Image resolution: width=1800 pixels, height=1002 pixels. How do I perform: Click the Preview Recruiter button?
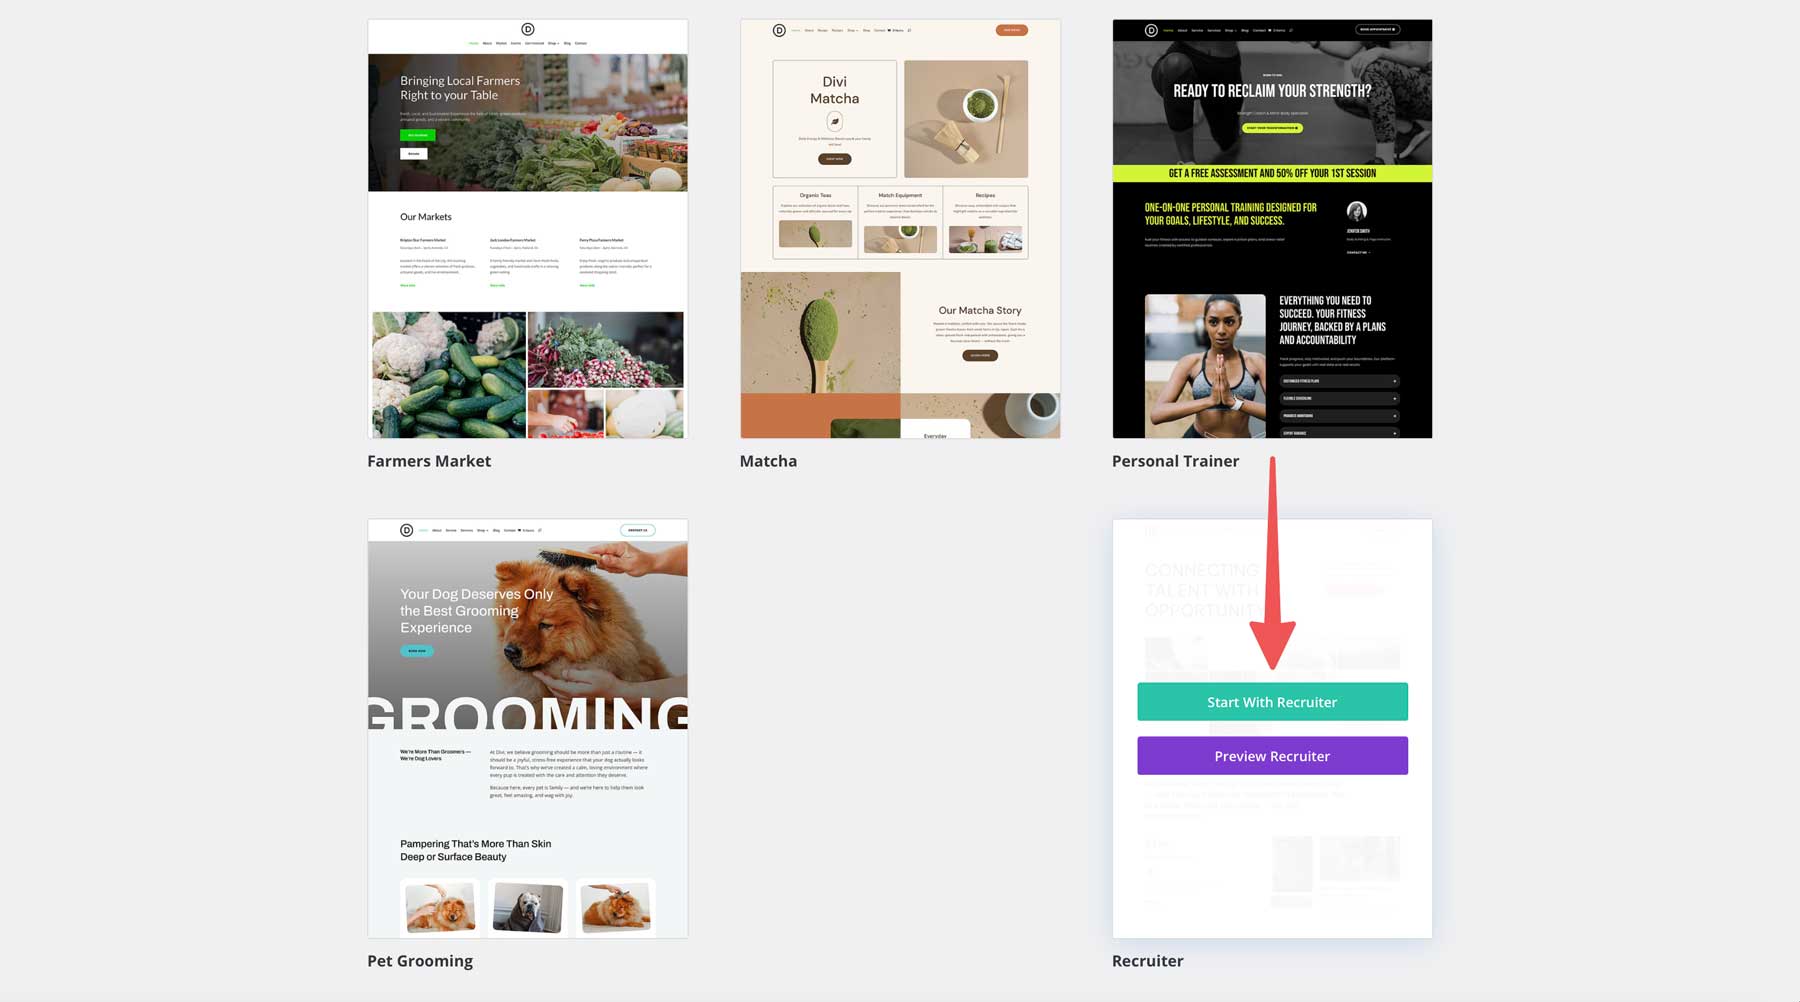(1272, 755)
